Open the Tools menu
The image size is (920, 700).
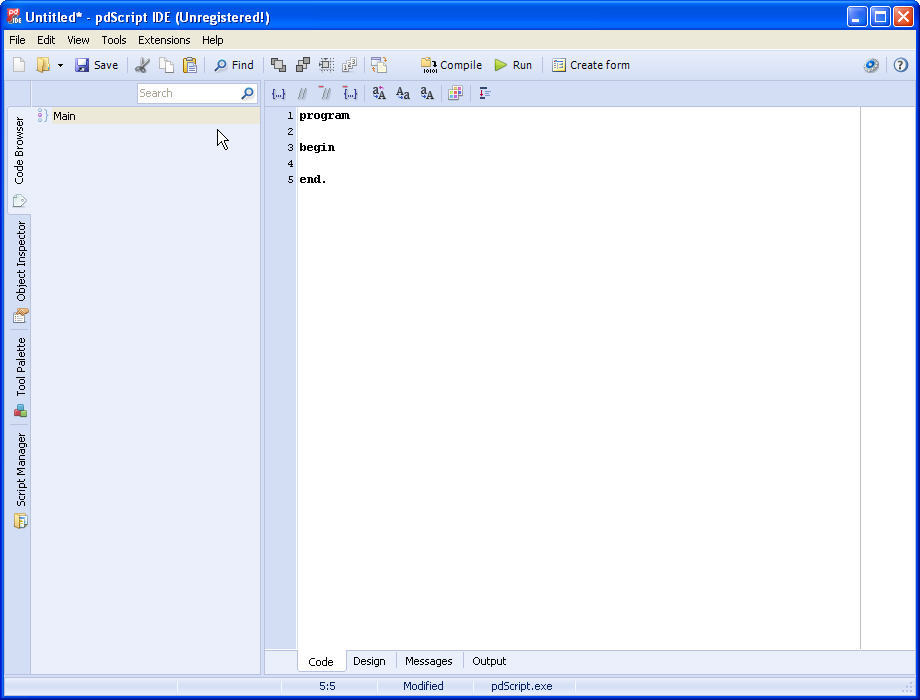[114, 40]
